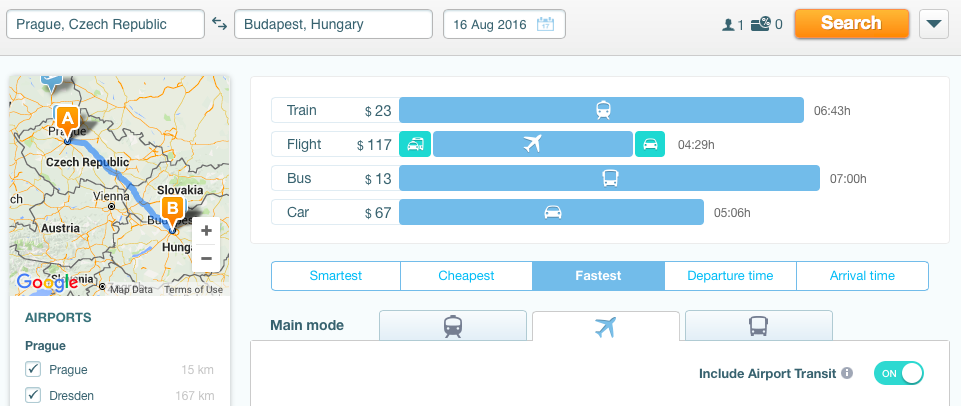Click the Budapest, Hungary destination field
Viewport: 961px width, 406px height.
(333, 25)
